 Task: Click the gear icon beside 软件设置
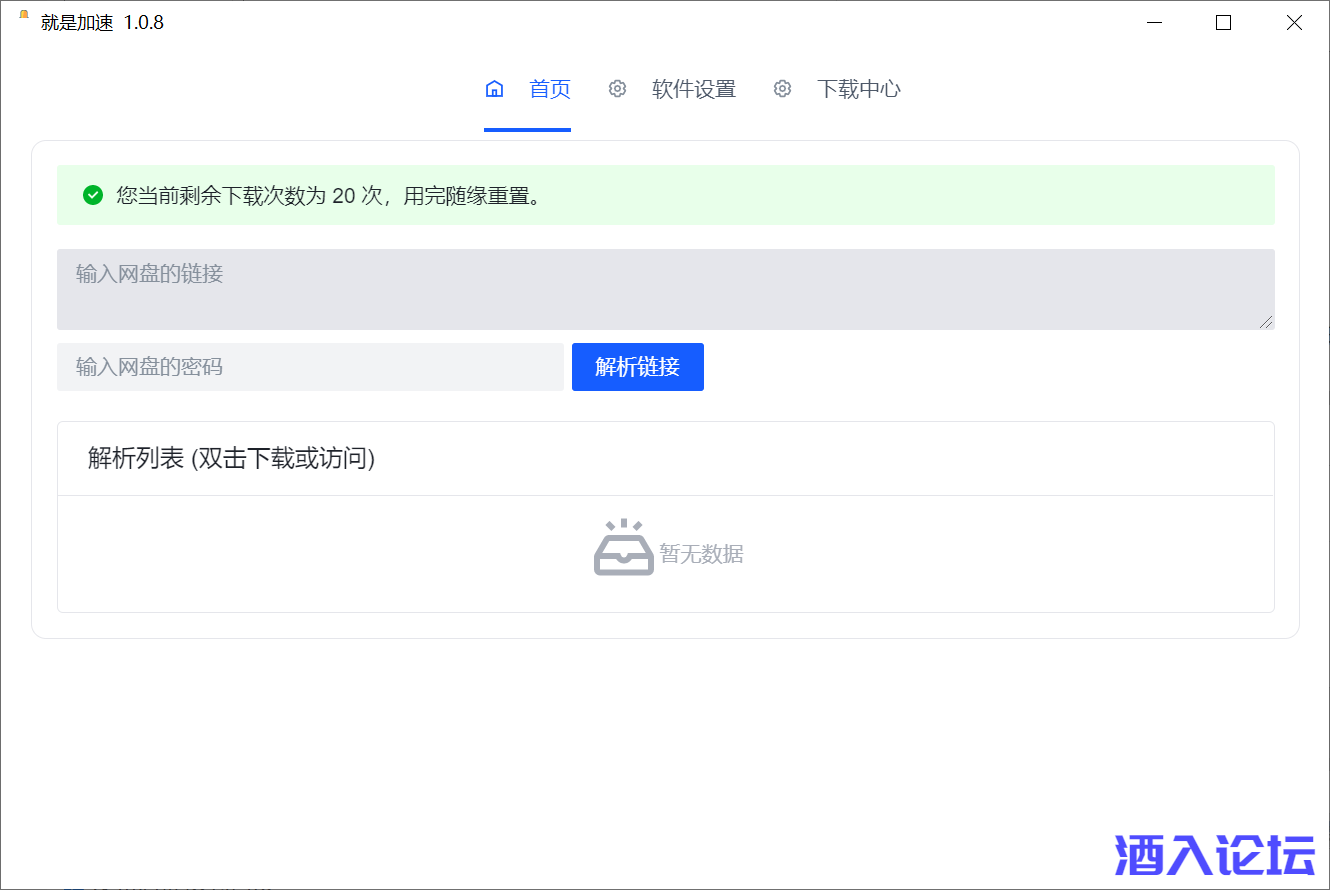point(617,89)
